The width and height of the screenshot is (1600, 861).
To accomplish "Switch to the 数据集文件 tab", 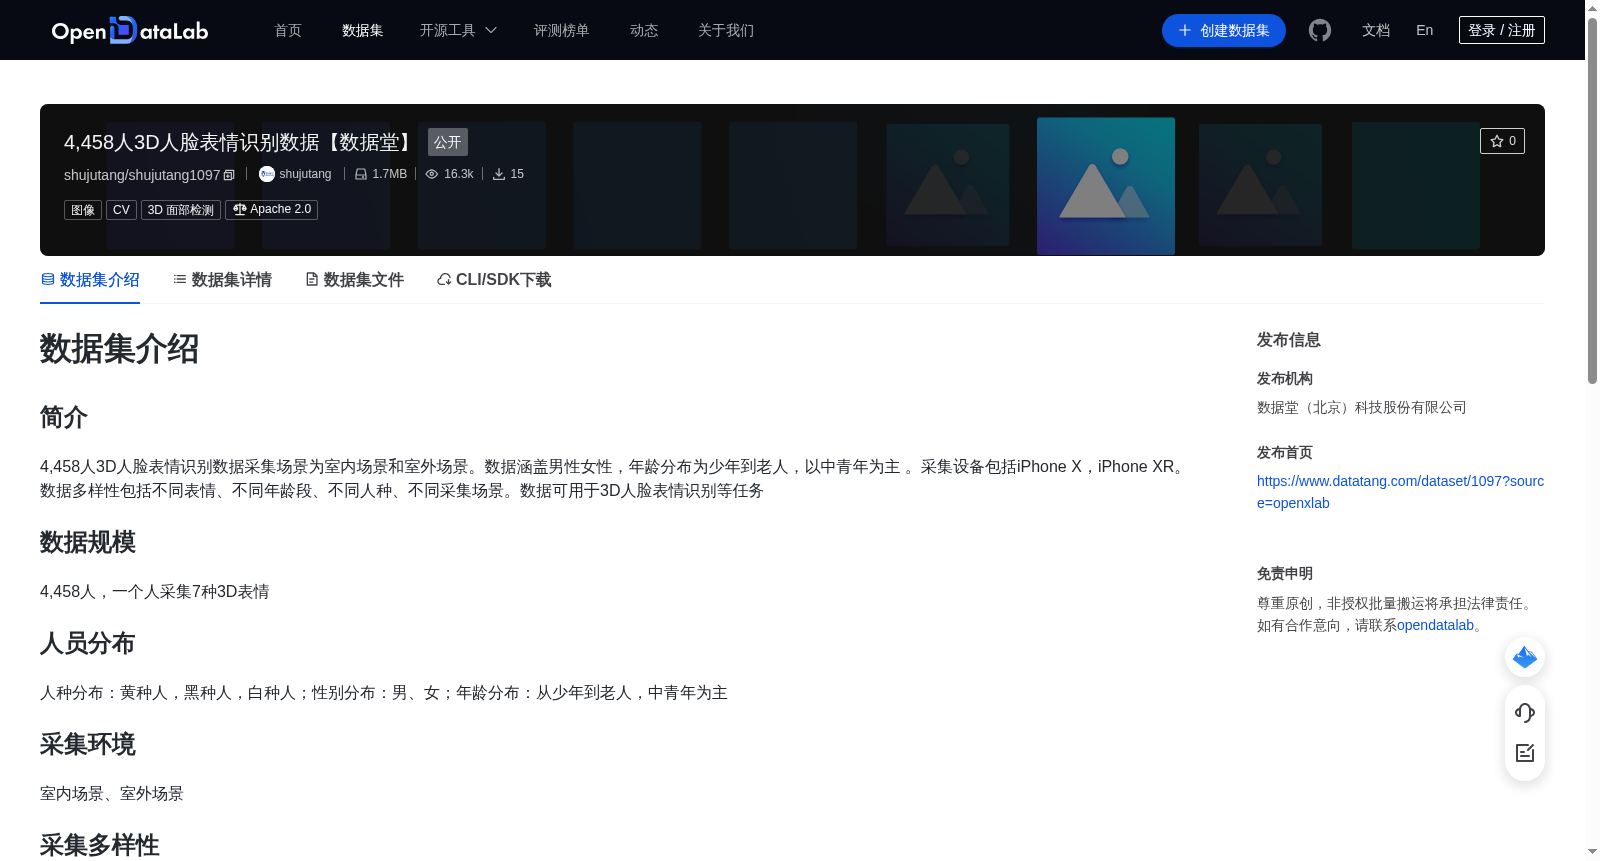I will click(x=354, y=280).
